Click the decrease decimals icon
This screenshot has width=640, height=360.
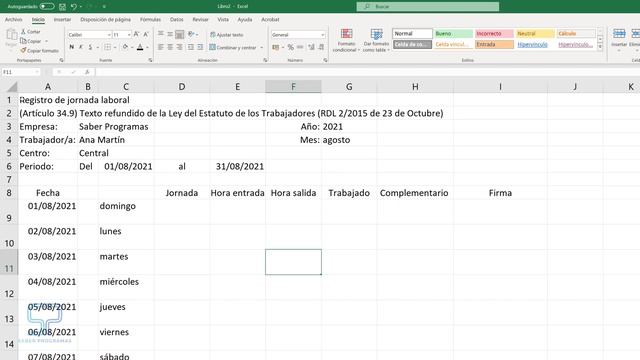(321, 47)
